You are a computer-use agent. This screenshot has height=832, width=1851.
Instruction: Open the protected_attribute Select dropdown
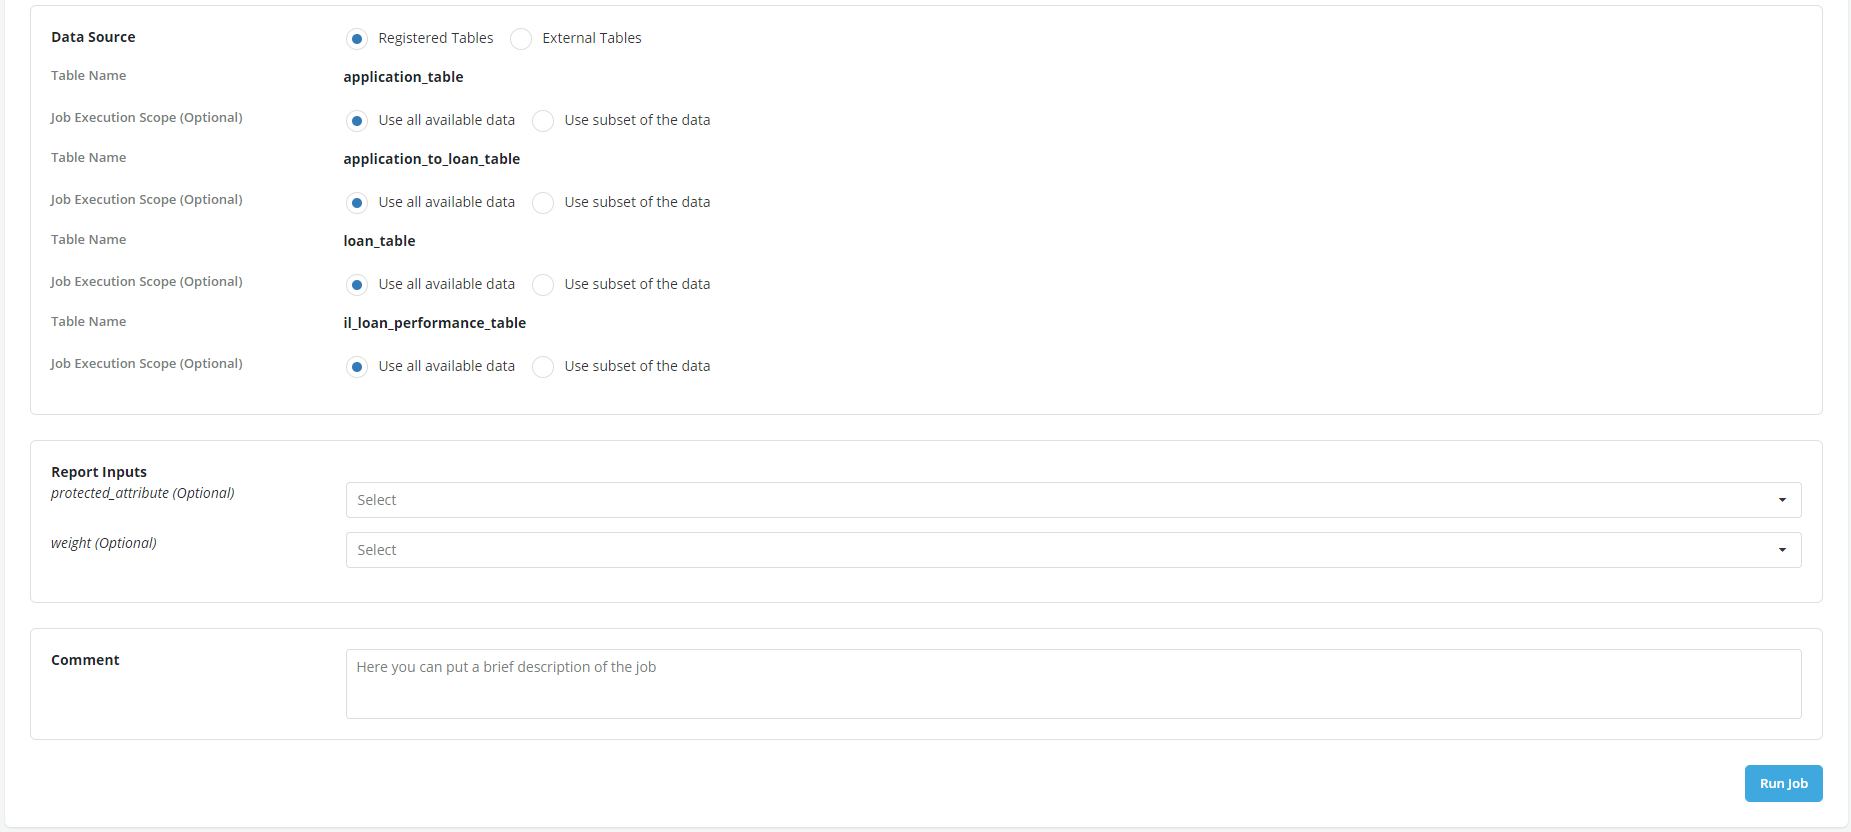(1072, 500)
